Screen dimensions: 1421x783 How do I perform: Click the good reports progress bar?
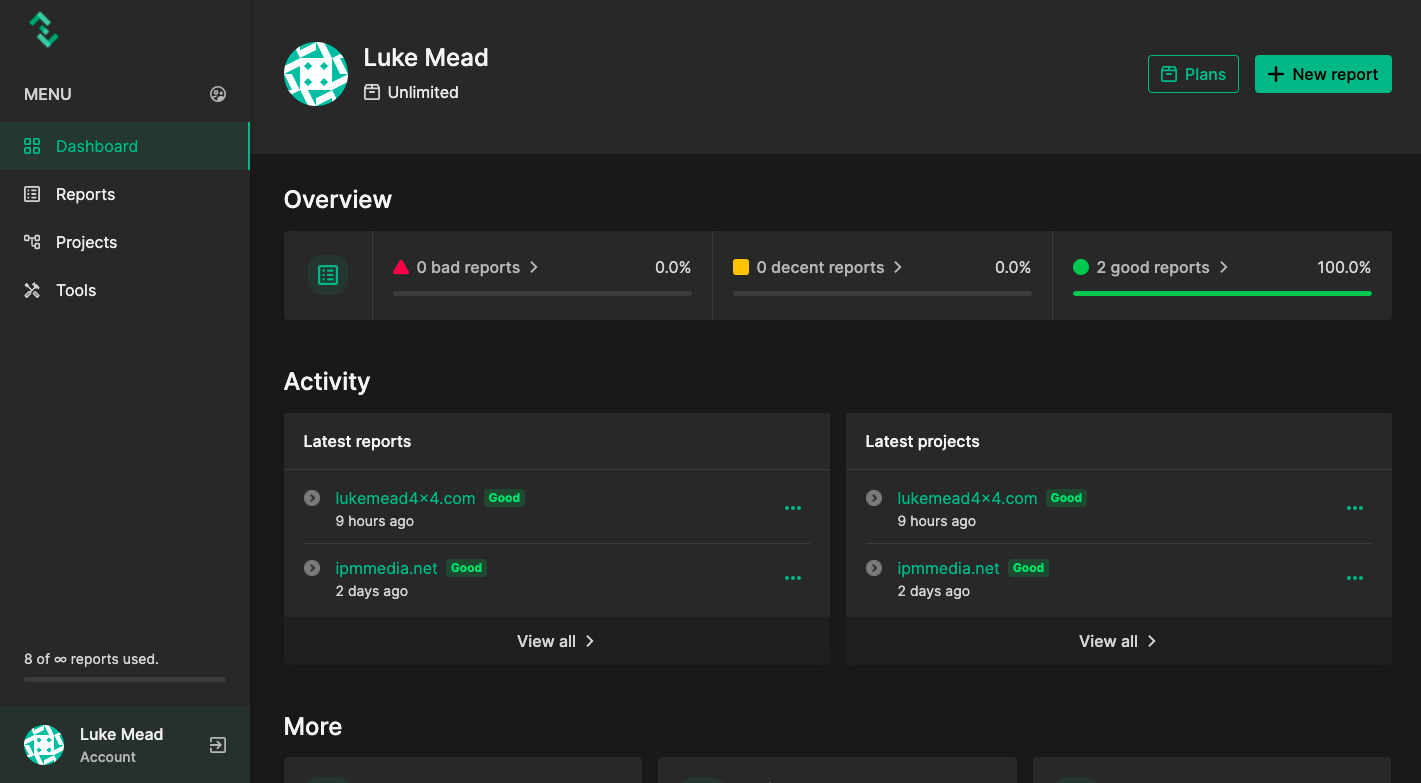click(x=1222, y=294)
